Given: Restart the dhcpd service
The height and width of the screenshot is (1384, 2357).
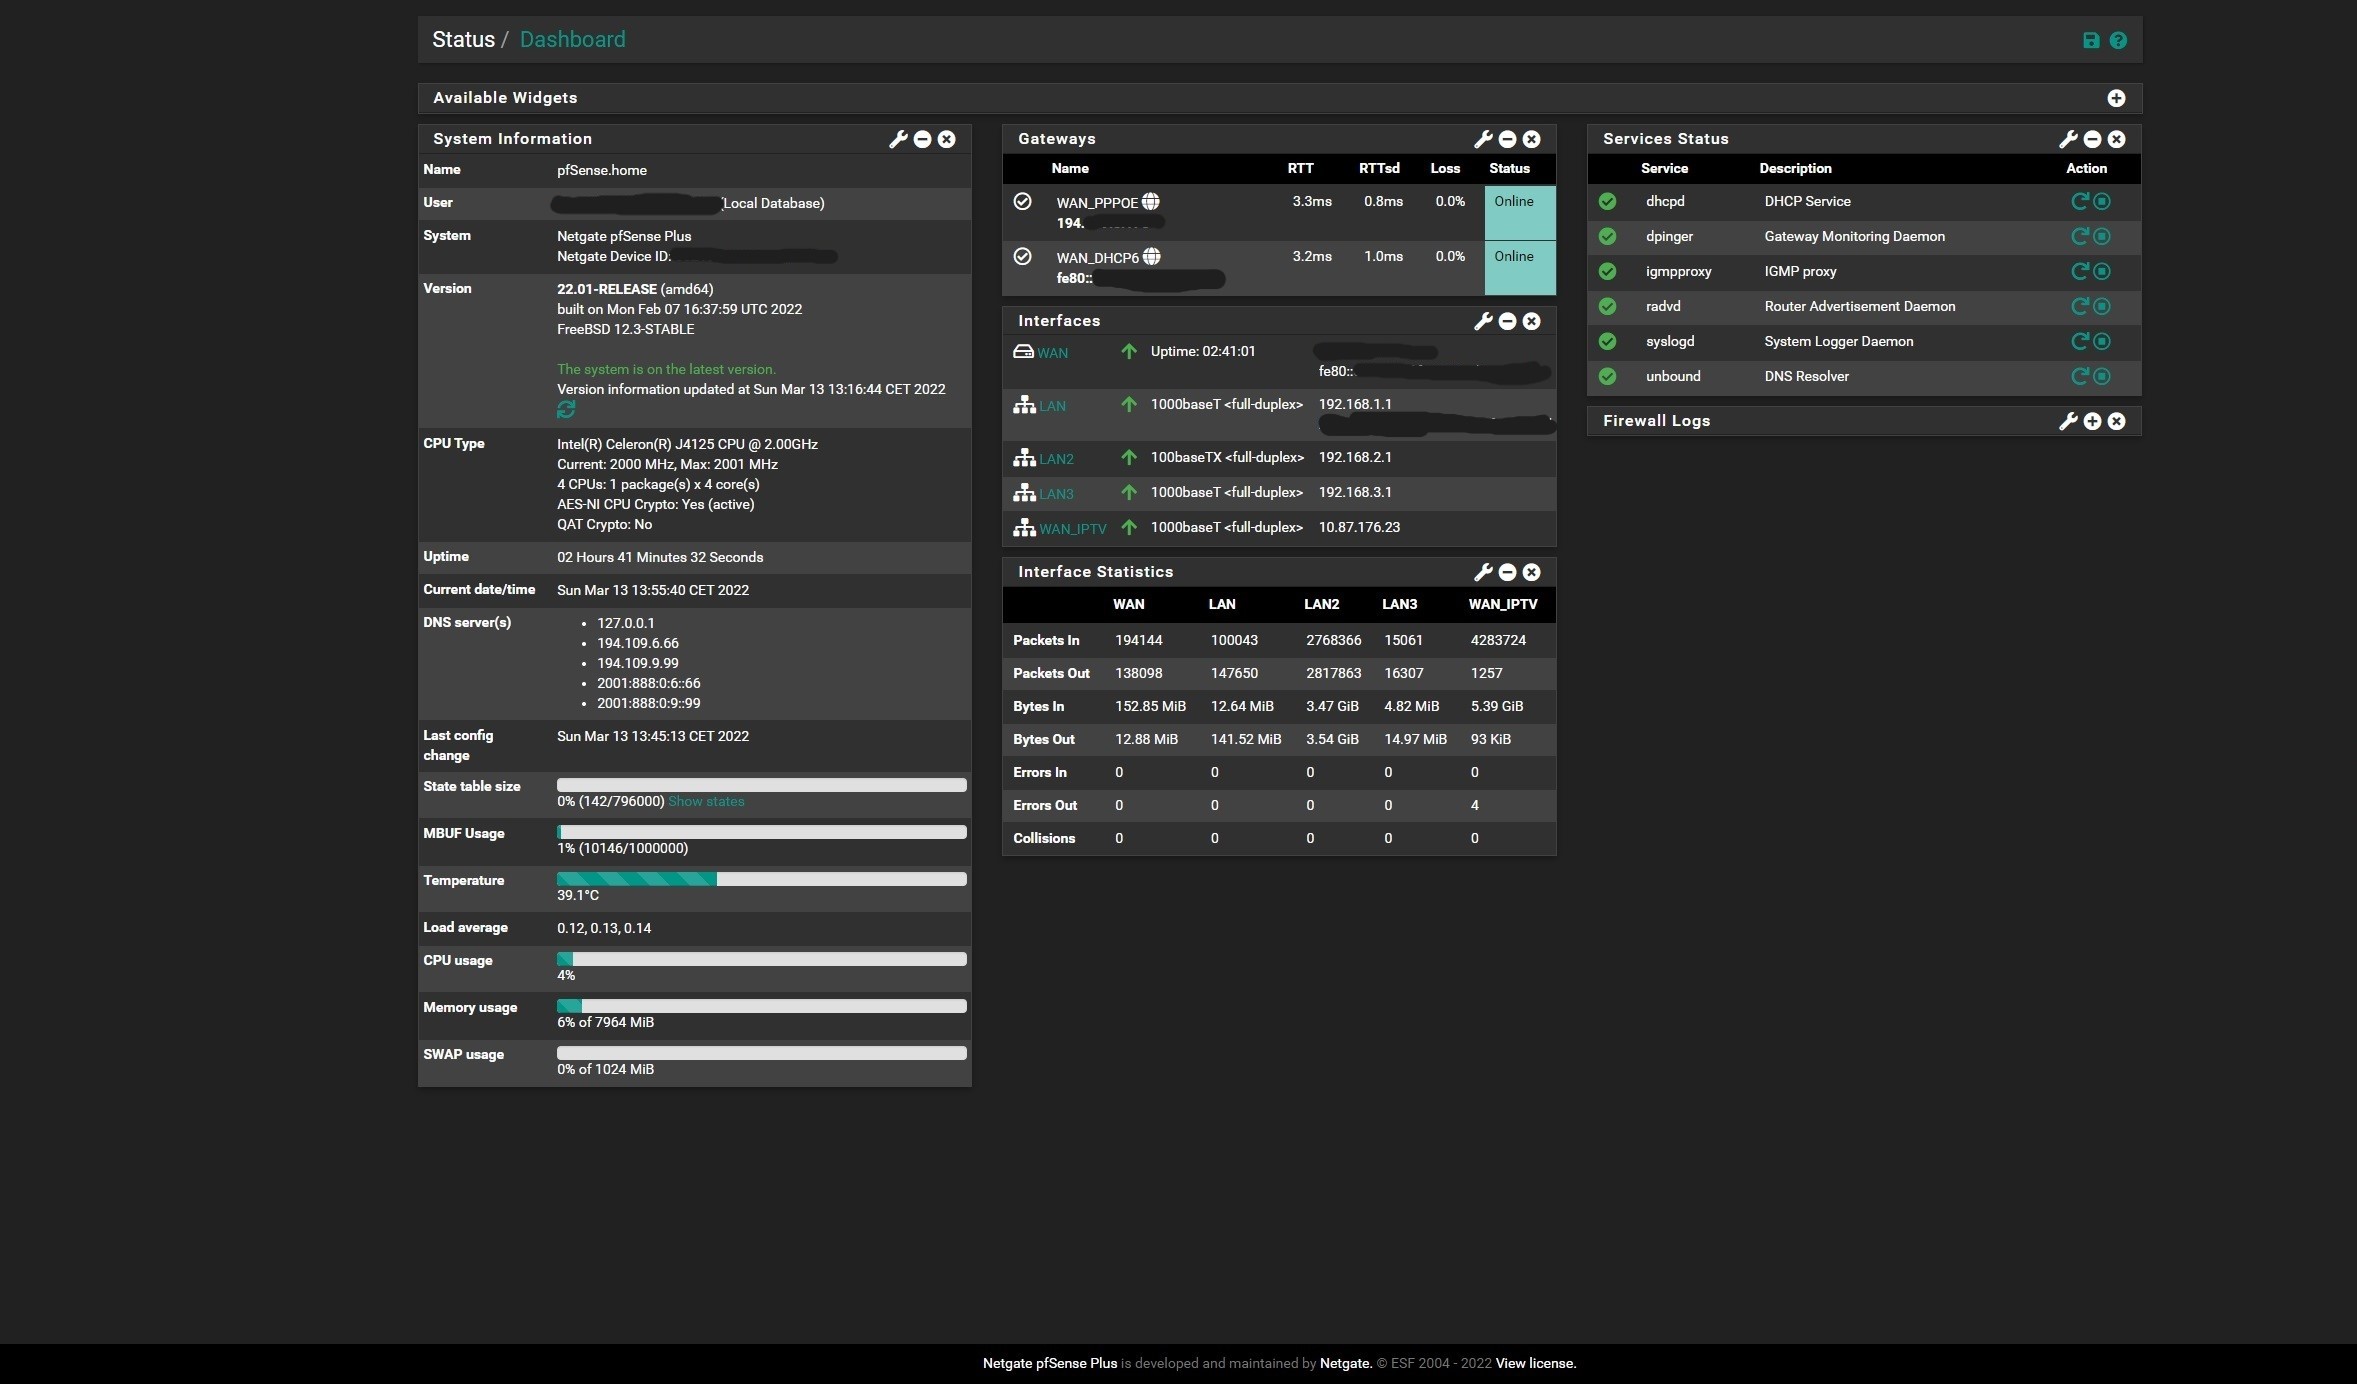Looking at the screenshot, I should pos(2079,201).
